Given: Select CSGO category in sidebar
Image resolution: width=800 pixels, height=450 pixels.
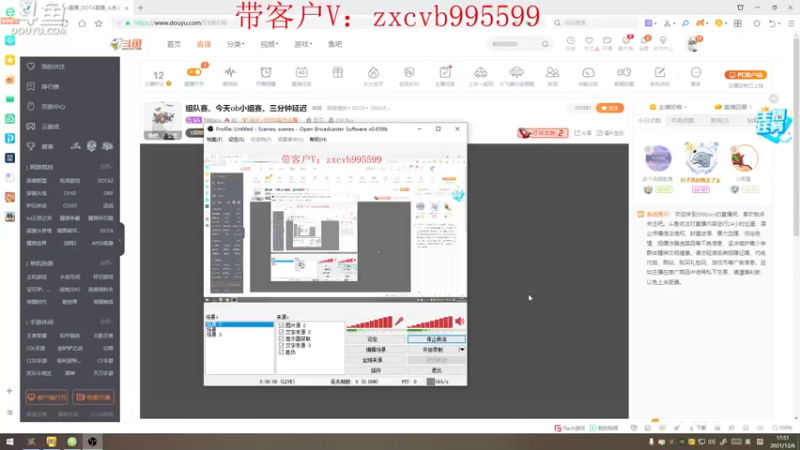Looking at the screenshot, I should pyautogui.click(x=70, y=206).
